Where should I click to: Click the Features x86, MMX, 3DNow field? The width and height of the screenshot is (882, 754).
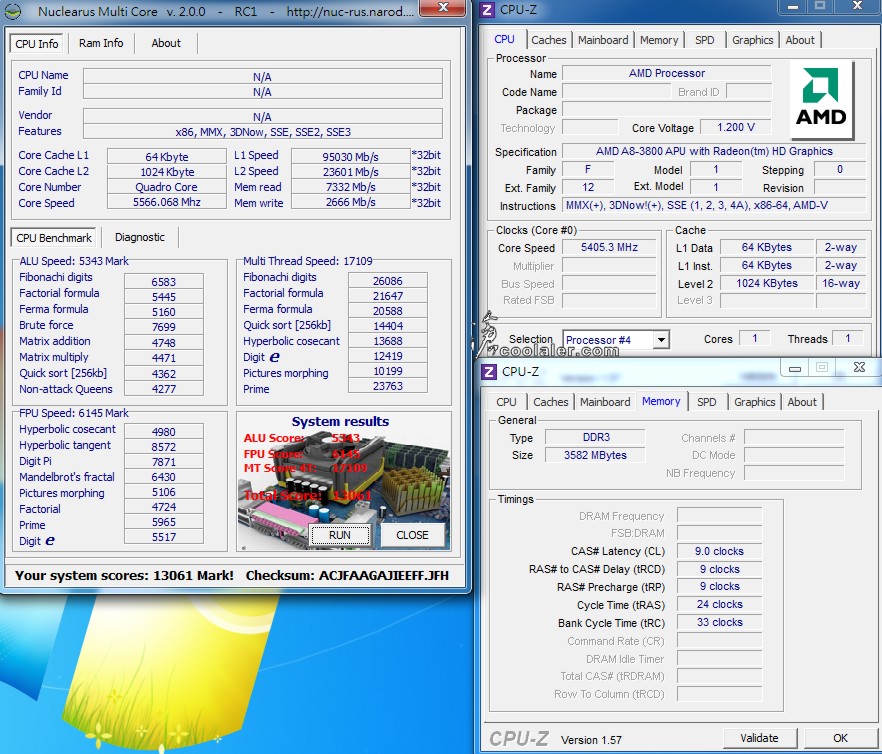coord(263,132)
